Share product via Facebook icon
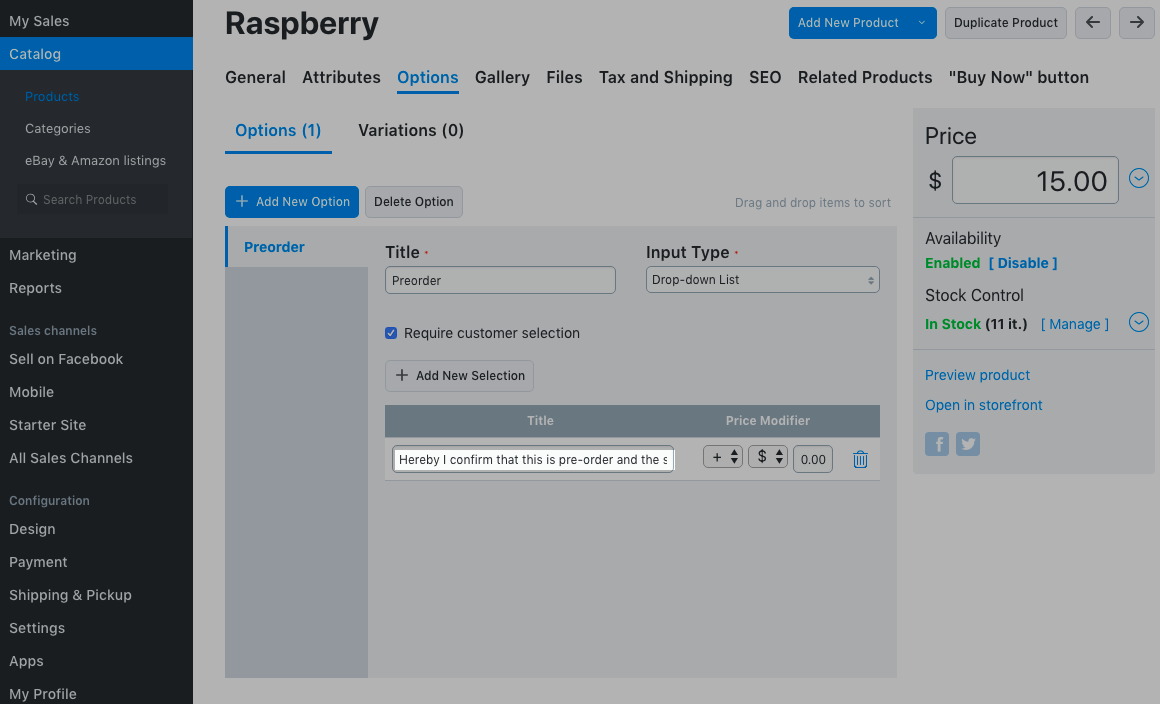This screenshot has width=1160, height=704. [x=937, y=444]
